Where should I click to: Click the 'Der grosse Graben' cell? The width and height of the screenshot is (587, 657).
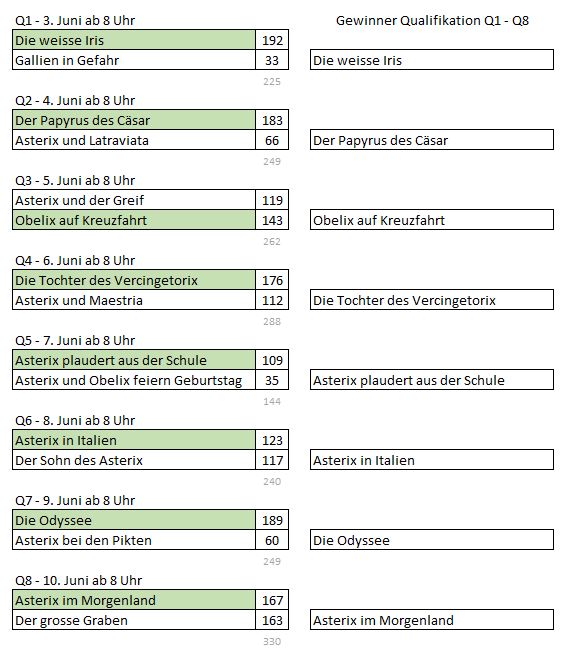pyautogui.click(x=134, y=620)
